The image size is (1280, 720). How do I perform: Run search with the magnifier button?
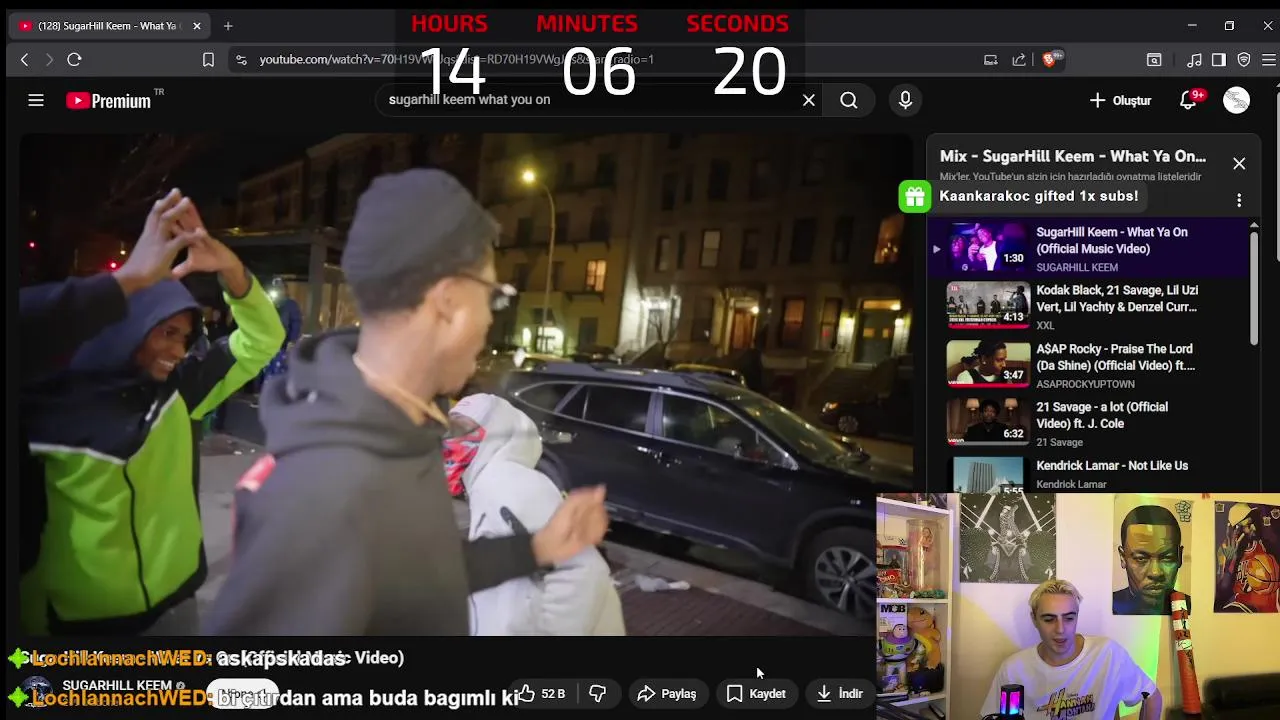click(849, 100)
